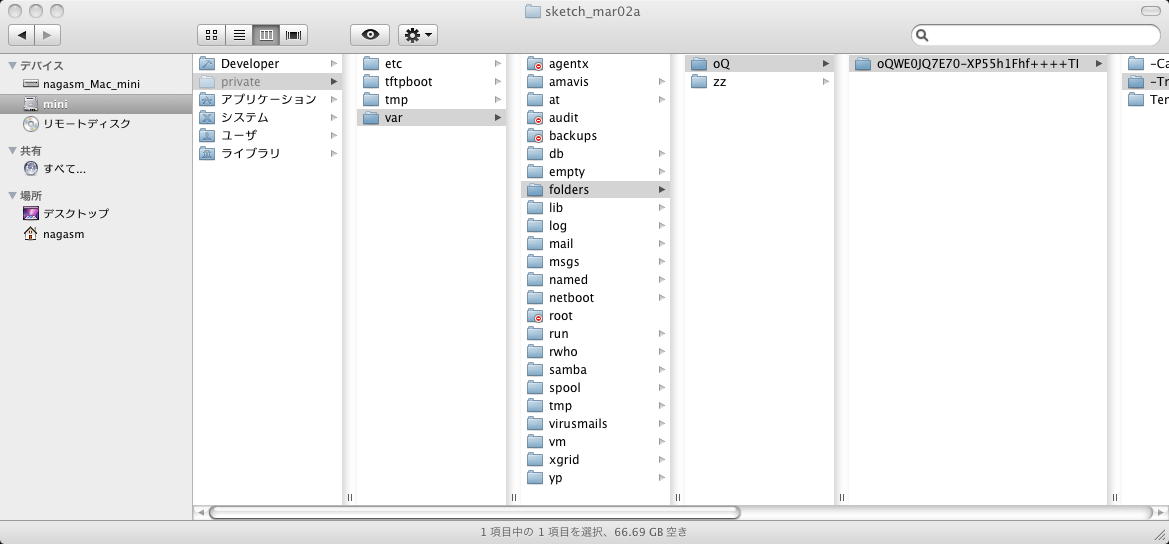Select the run folder
Screen dimensions: 1169x544
pos(596,333)
